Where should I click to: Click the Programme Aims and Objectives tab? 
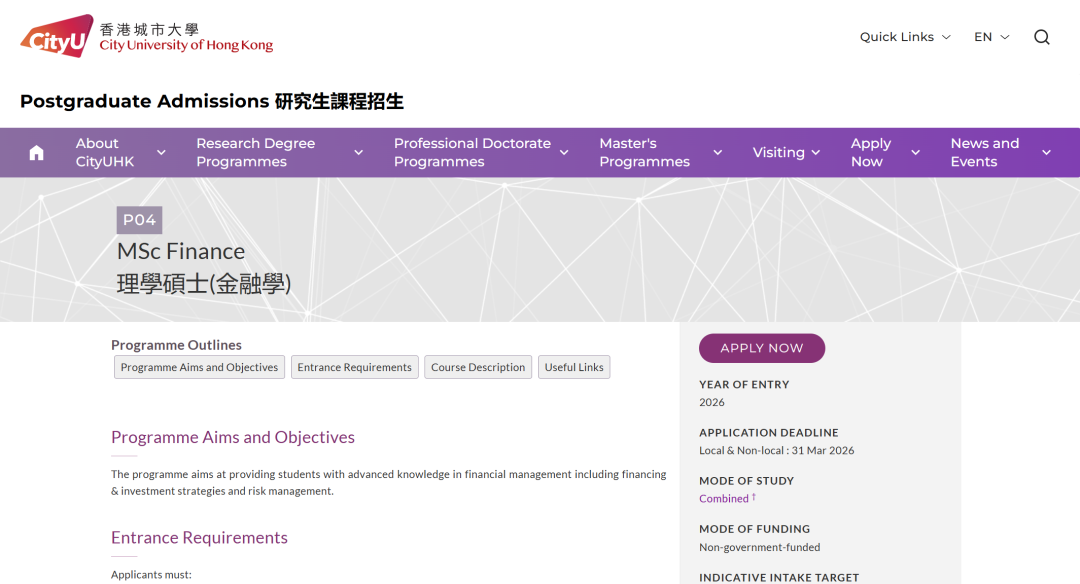199,367
